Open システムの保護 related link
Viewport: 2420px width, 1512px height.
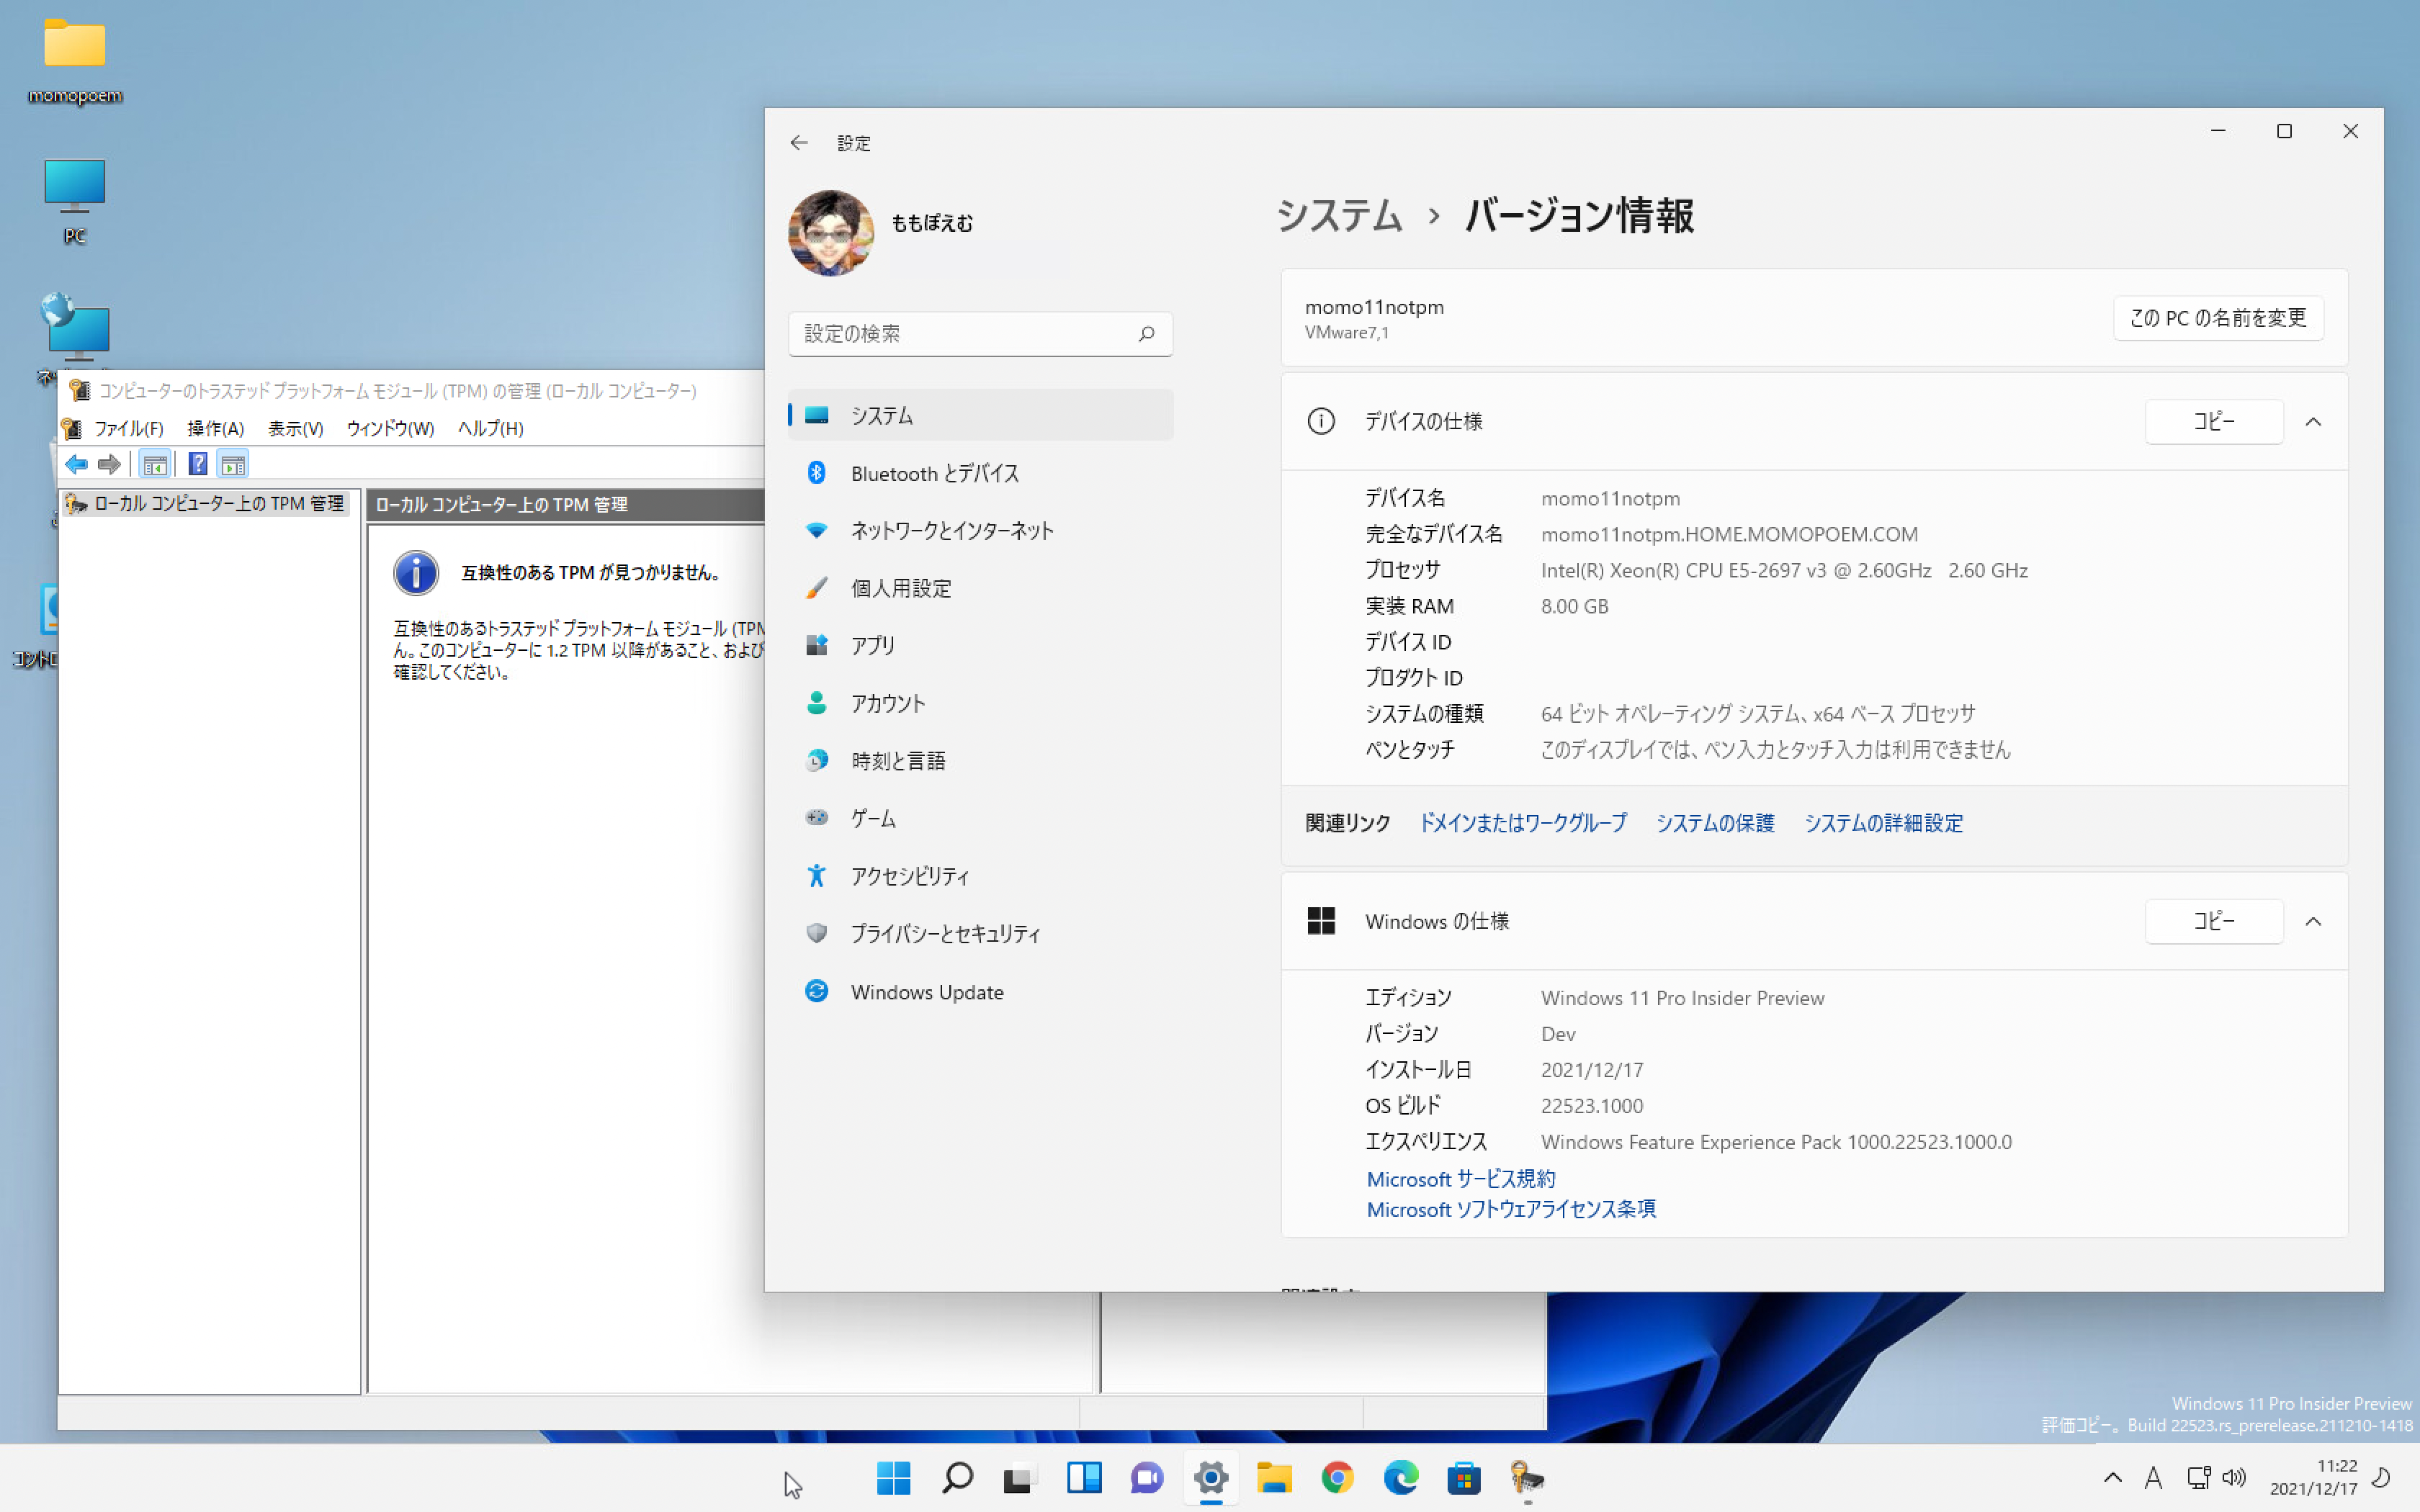point(1714,822)
